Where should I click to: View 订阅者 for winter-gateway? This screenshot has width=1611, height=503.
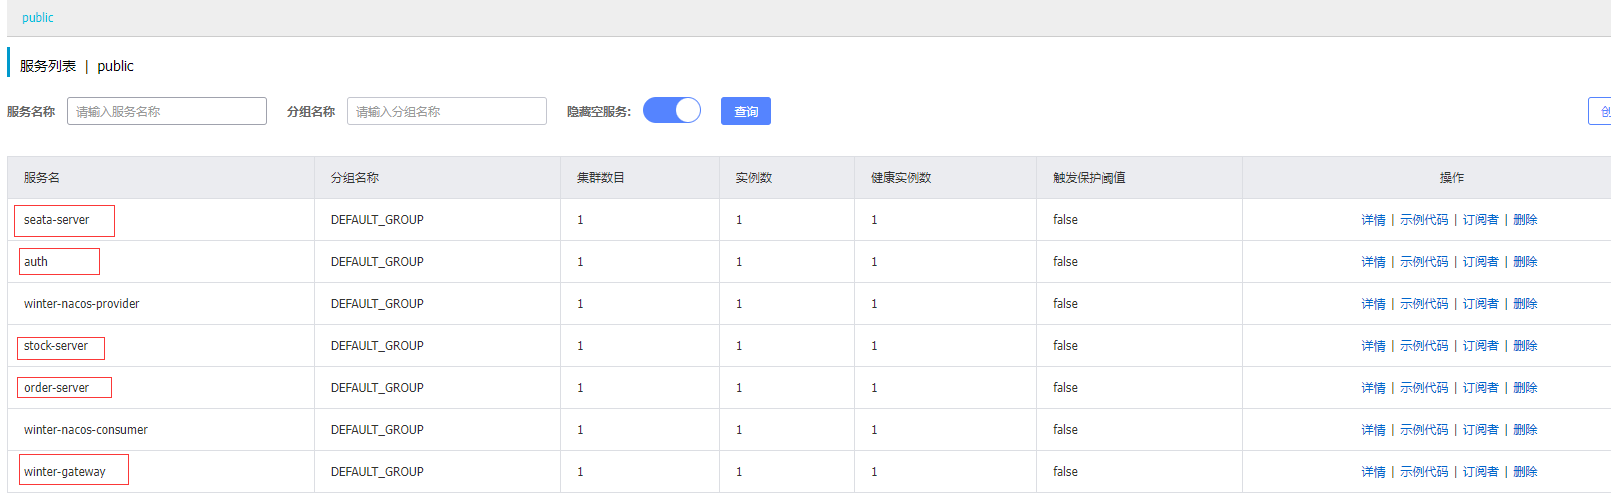tap(1480, 472)
